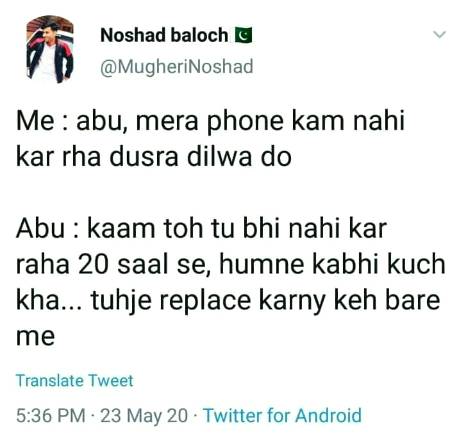
Task: Click the final word 'me' of the tweet
Action: coord(35,337)
